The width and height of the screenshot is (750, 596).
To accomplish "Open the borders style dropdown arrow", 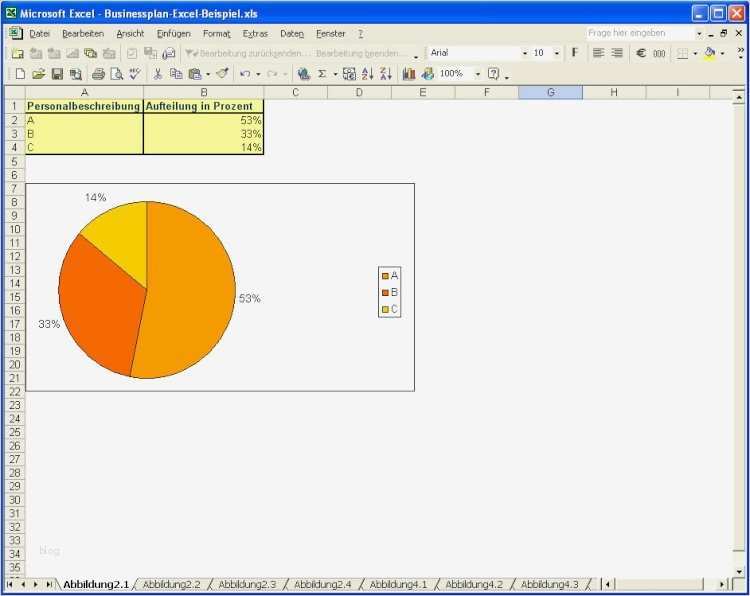I will pyautogui.click(x=695, y=53).
